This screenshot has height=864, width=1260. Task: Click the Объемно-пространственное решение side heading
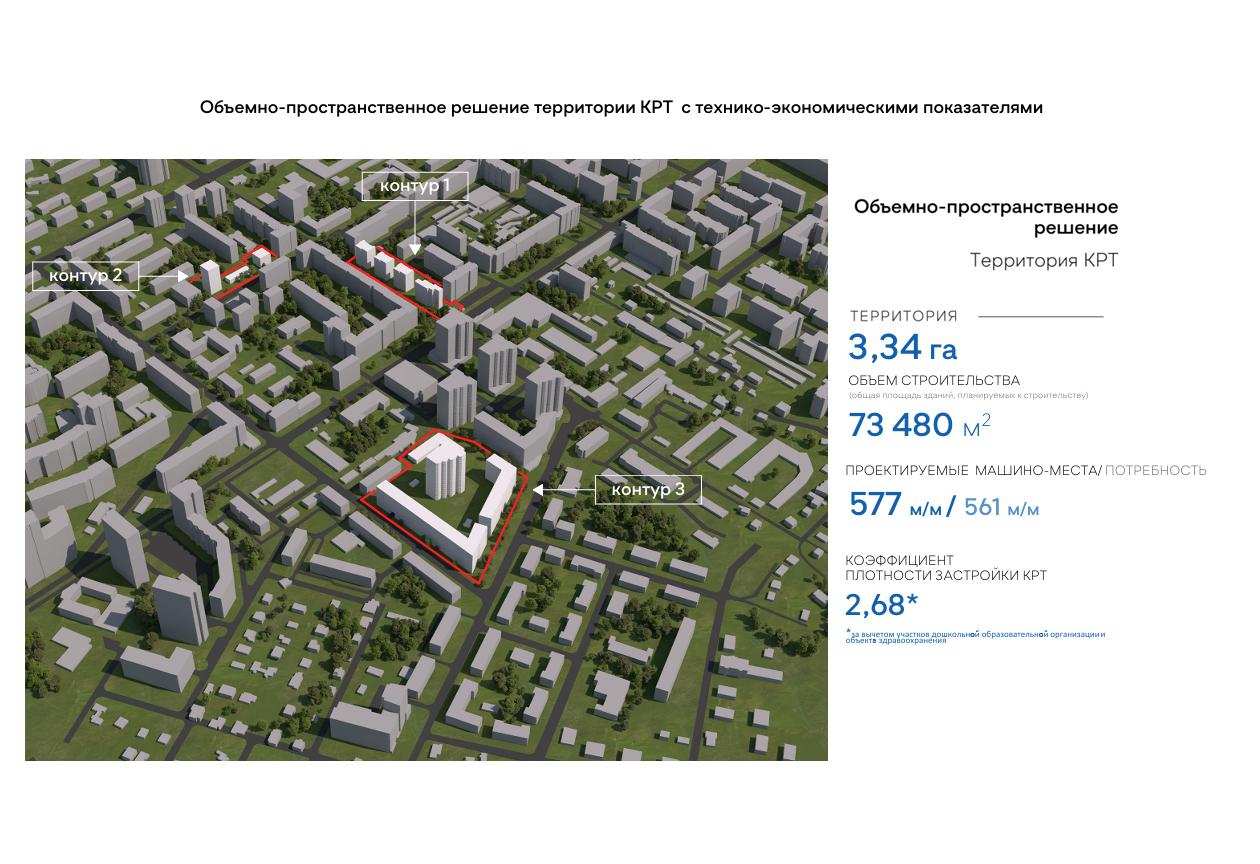(986, 217)
